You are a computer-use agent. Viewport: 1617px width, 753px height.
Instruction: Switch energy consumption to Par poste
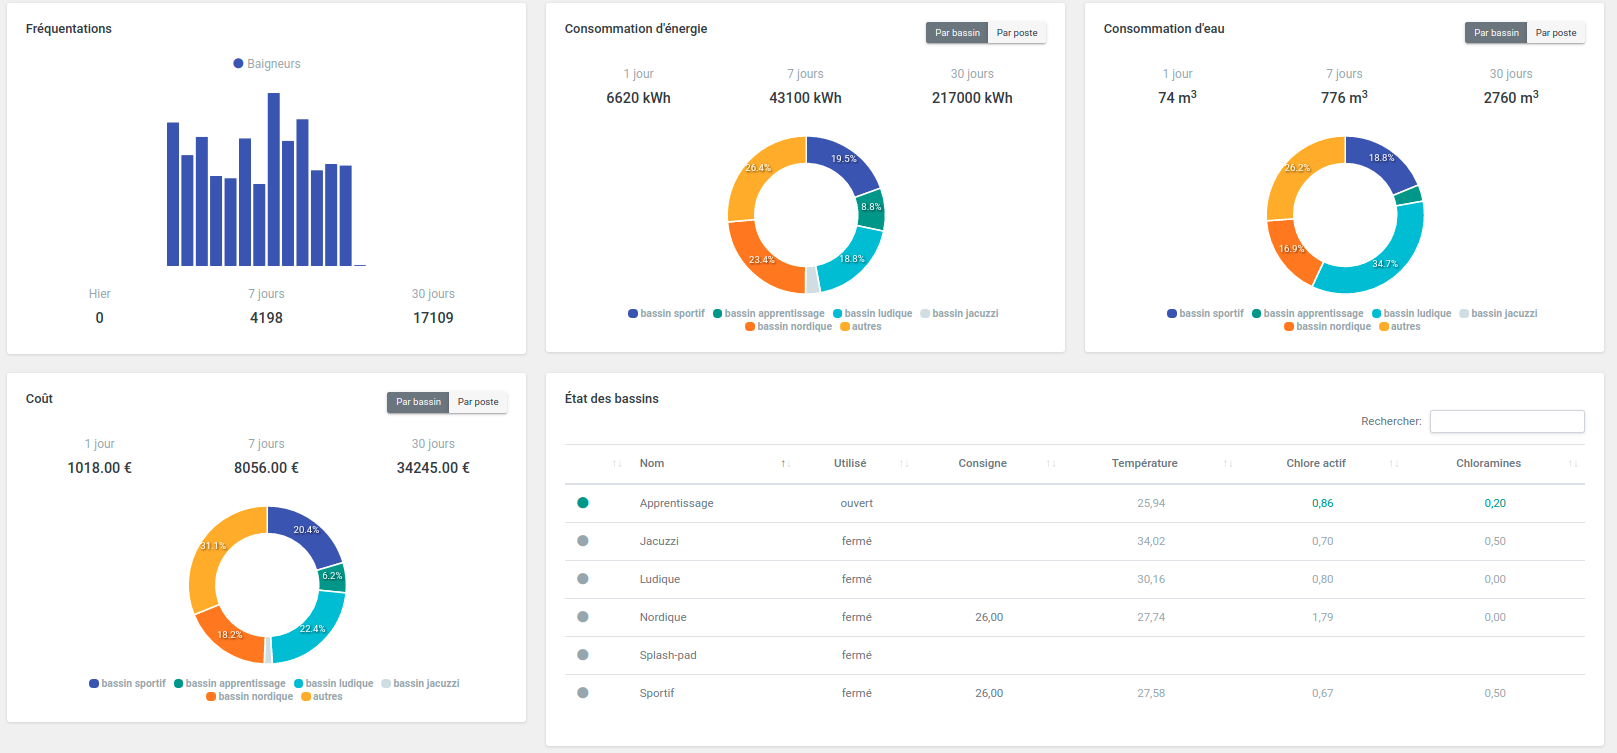point(1016,33)
